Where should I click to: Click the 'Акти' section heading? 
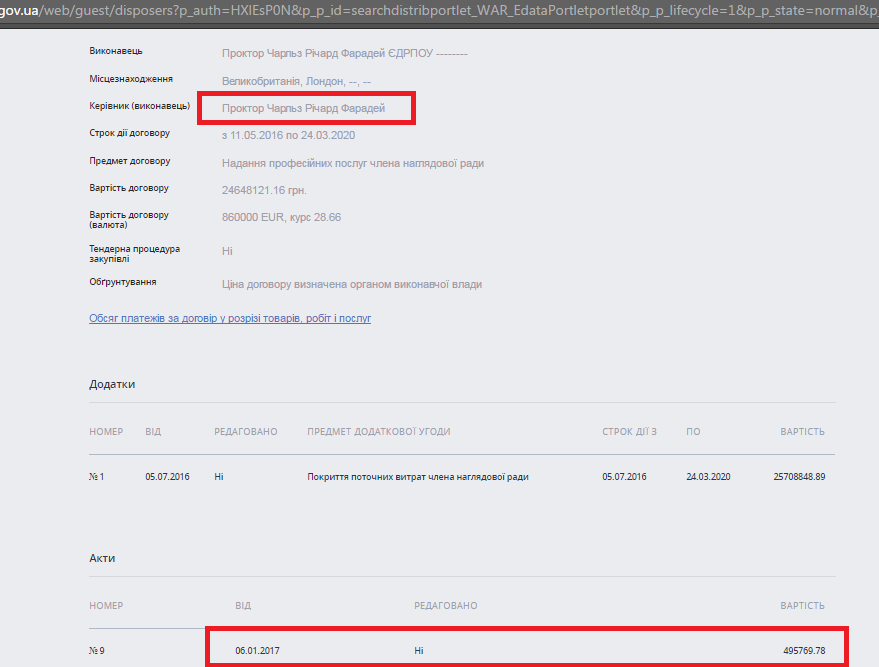(102, 558)
